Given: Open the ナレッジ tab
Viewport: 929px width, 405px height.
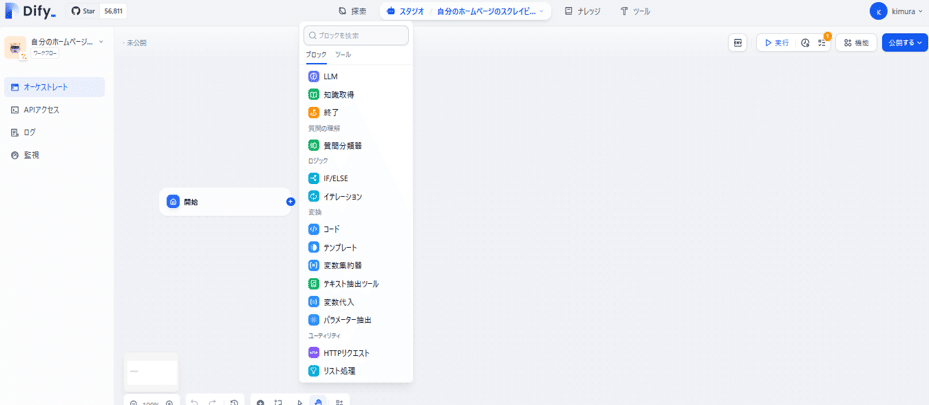Looking at the screenshot, I should point(582,11).
